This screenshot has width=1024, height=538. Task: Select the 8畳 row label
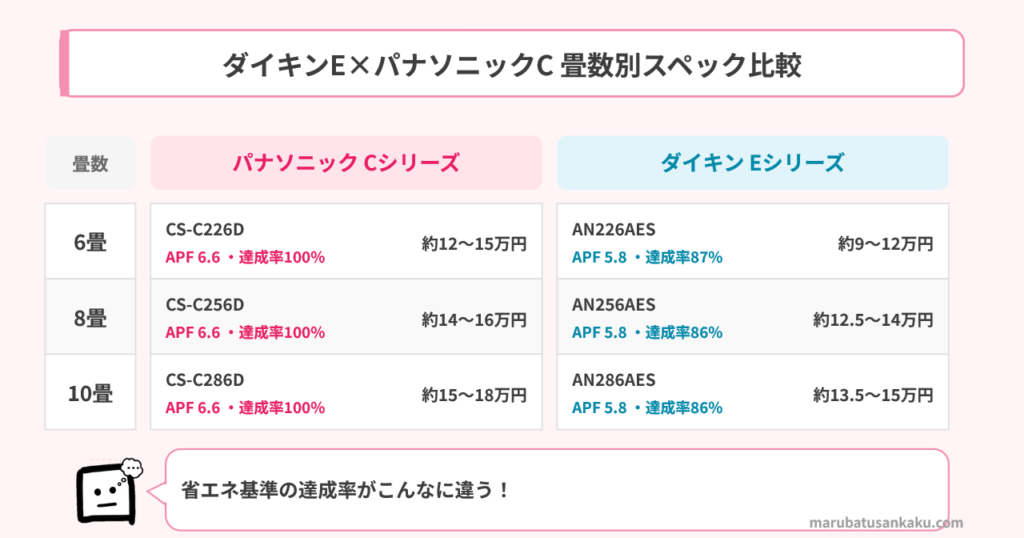click(90, 318)
